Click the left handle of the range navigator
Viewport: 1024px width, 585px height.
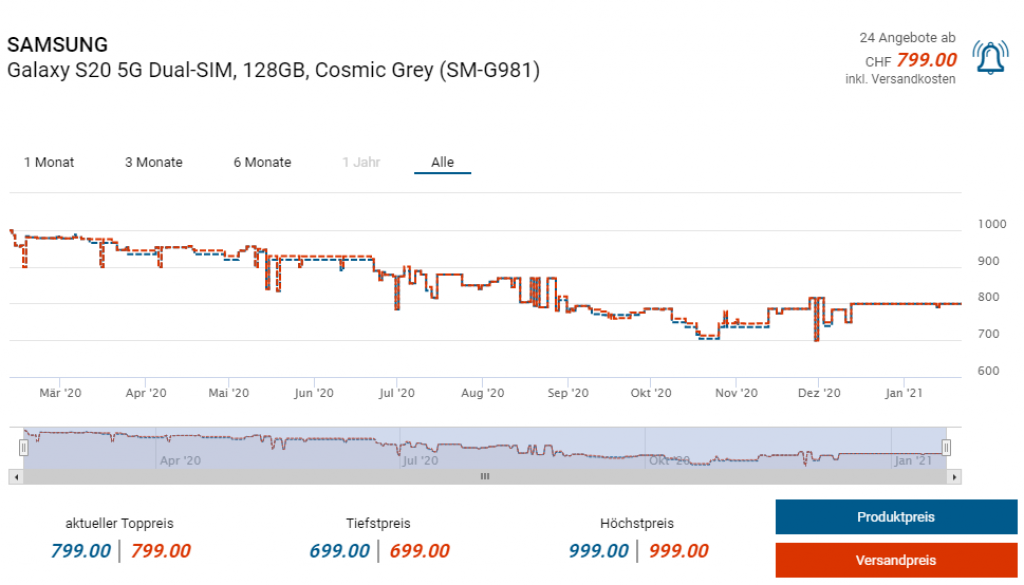(x=22, y=447)
